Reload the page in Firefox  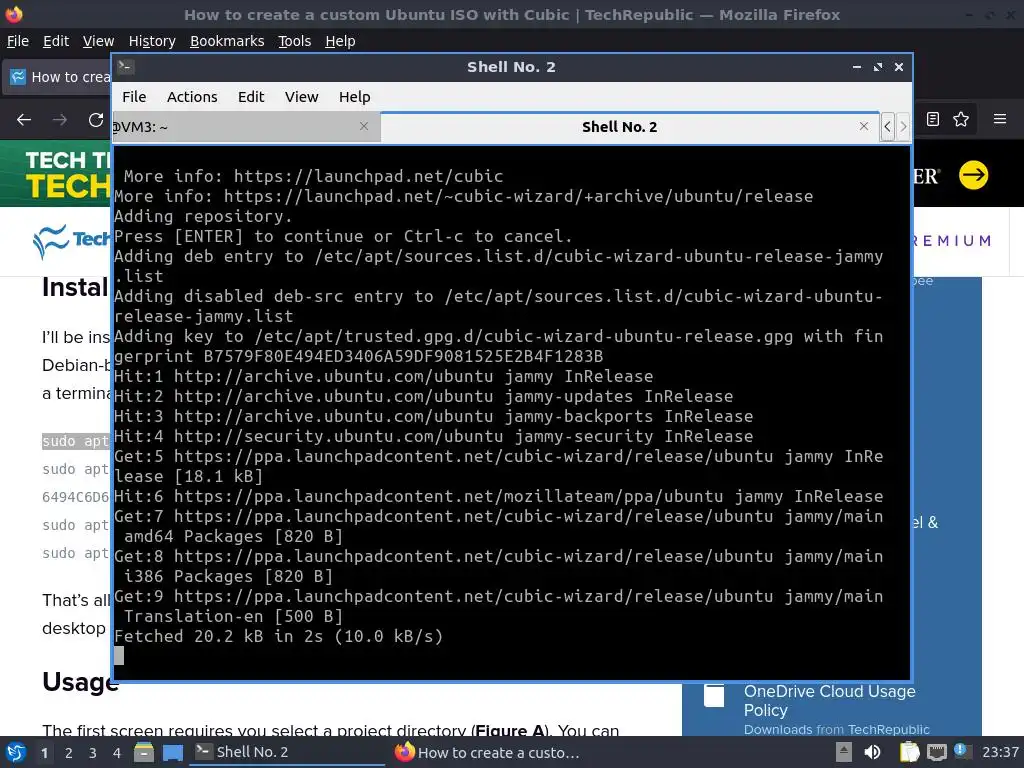point(96,120)
